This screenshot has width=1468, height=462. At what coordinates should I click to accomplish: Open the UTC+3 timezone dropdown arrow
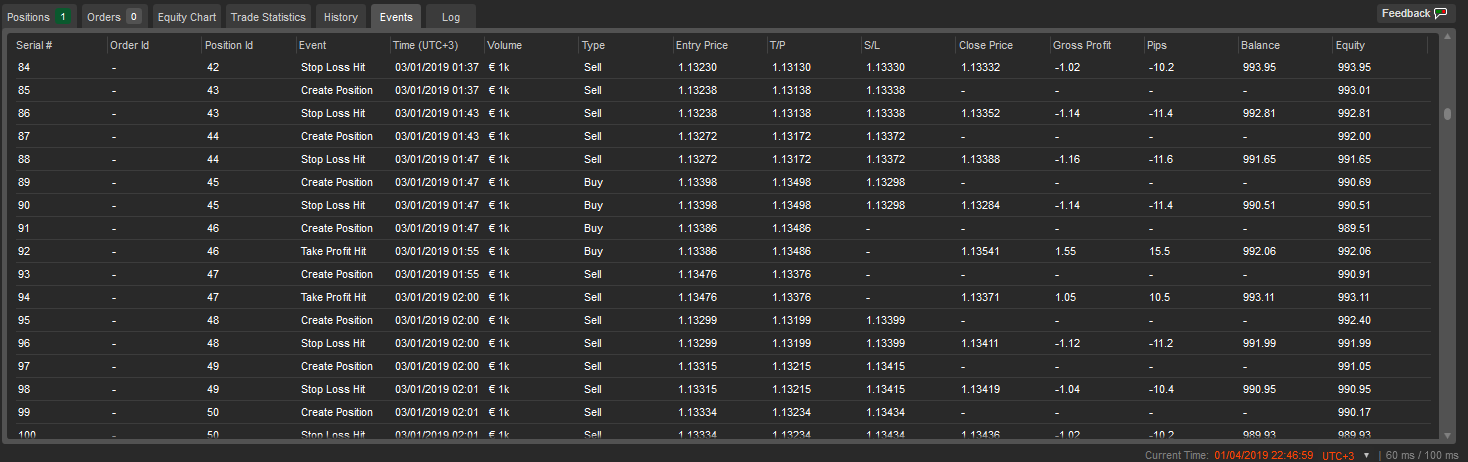(x=1366, y=456)
